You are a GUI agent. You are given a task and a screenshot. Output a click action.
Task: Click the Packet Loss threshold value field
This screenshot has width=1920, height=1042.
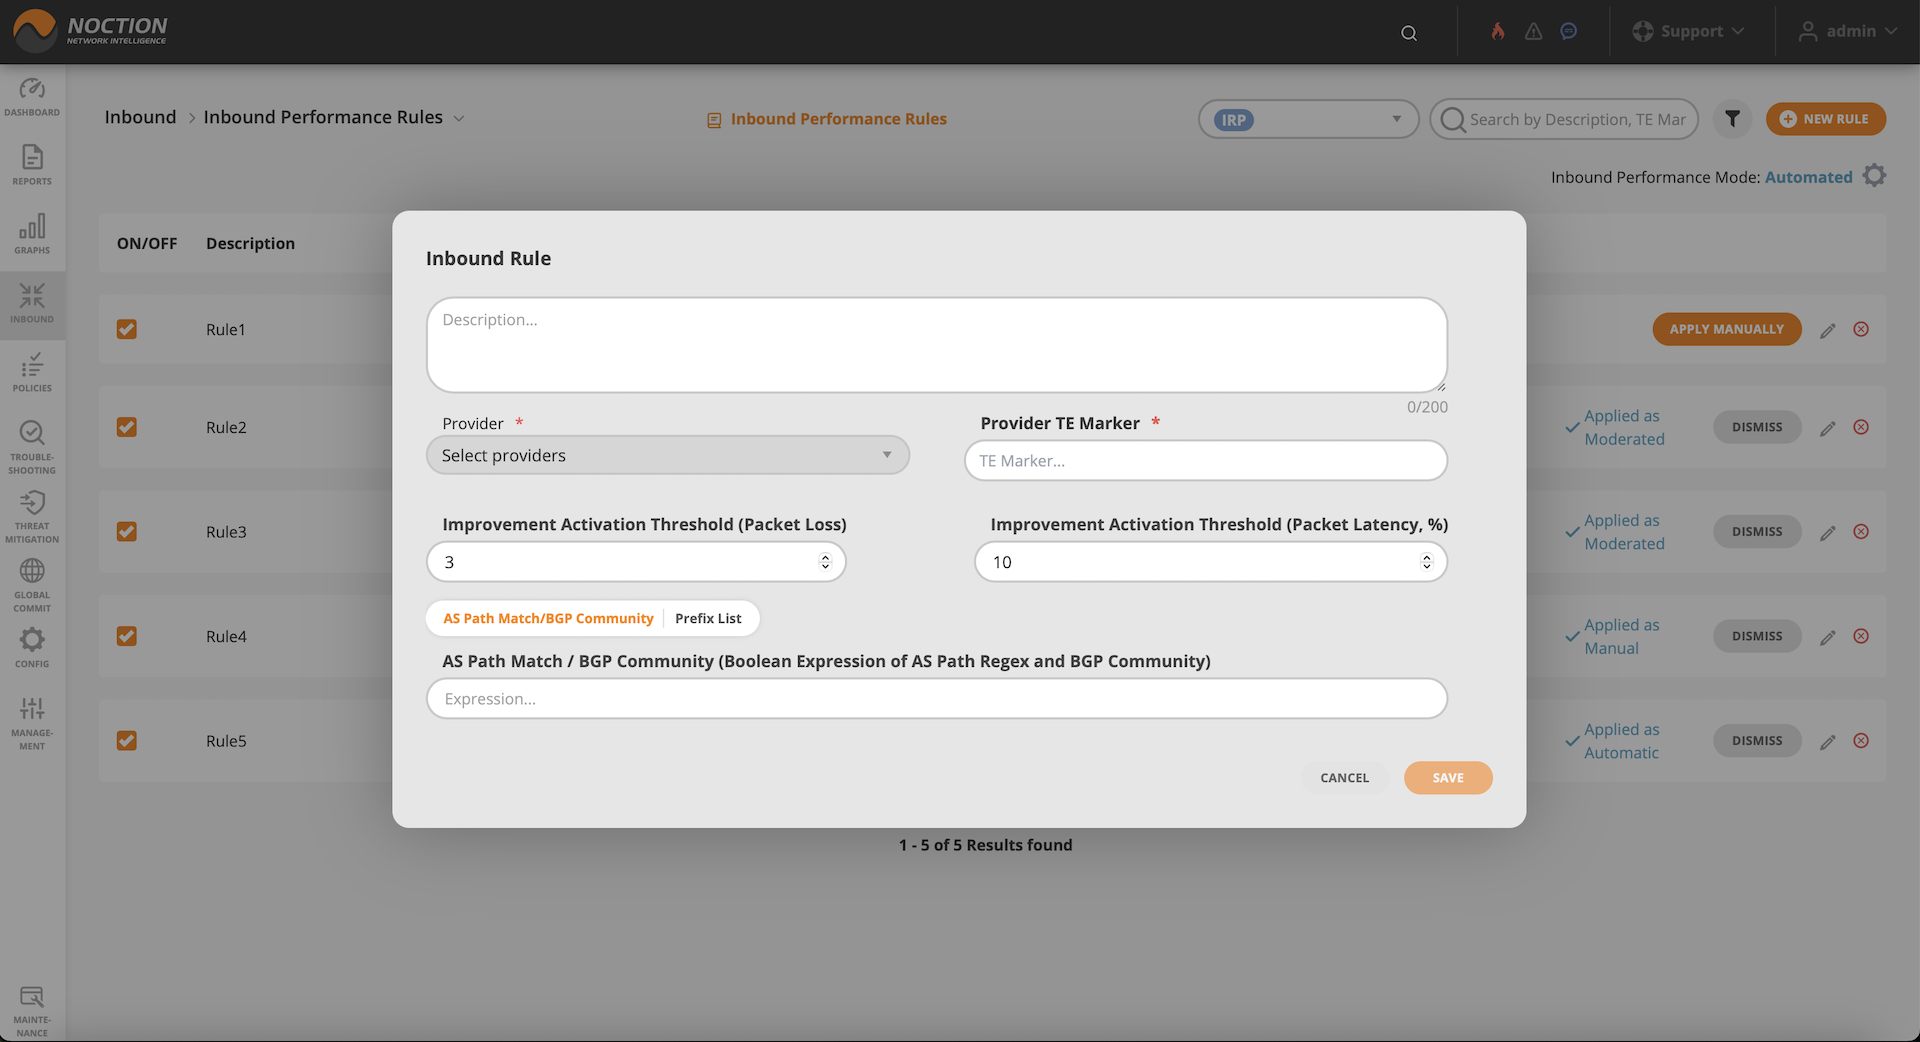tap(636, 562)
